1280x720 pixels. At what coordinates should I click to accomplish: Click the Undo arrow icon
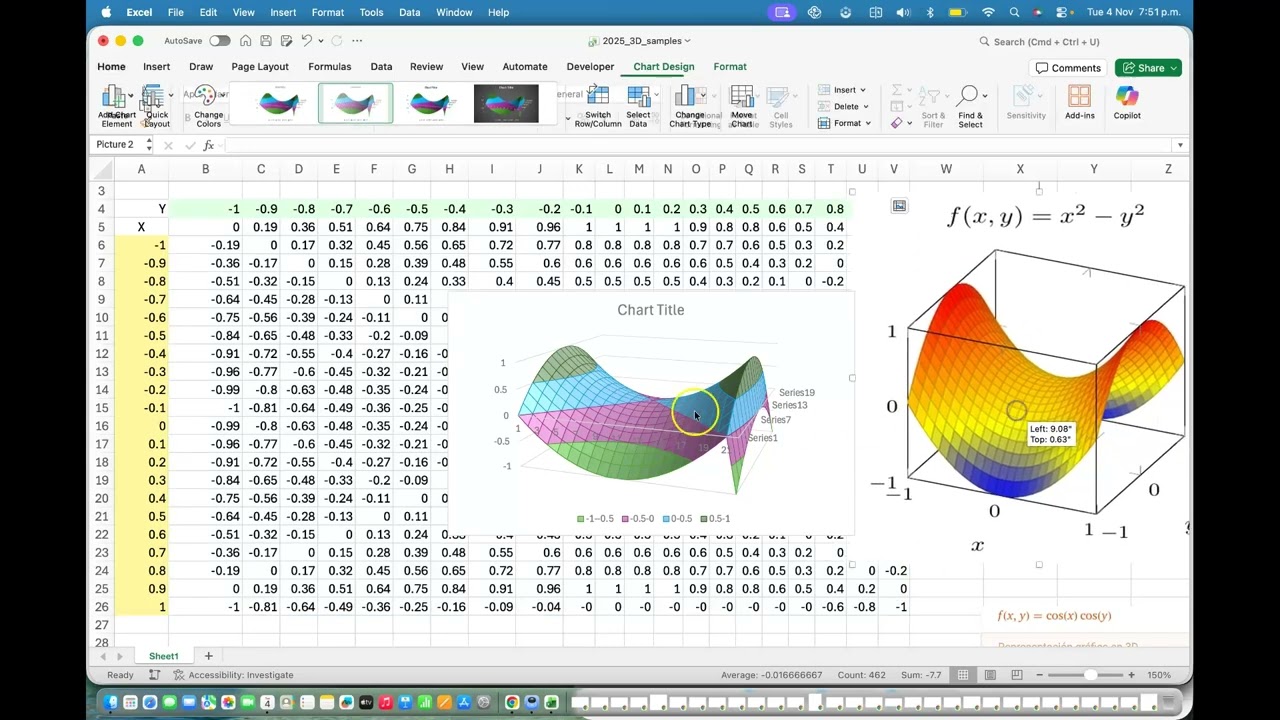307,41
